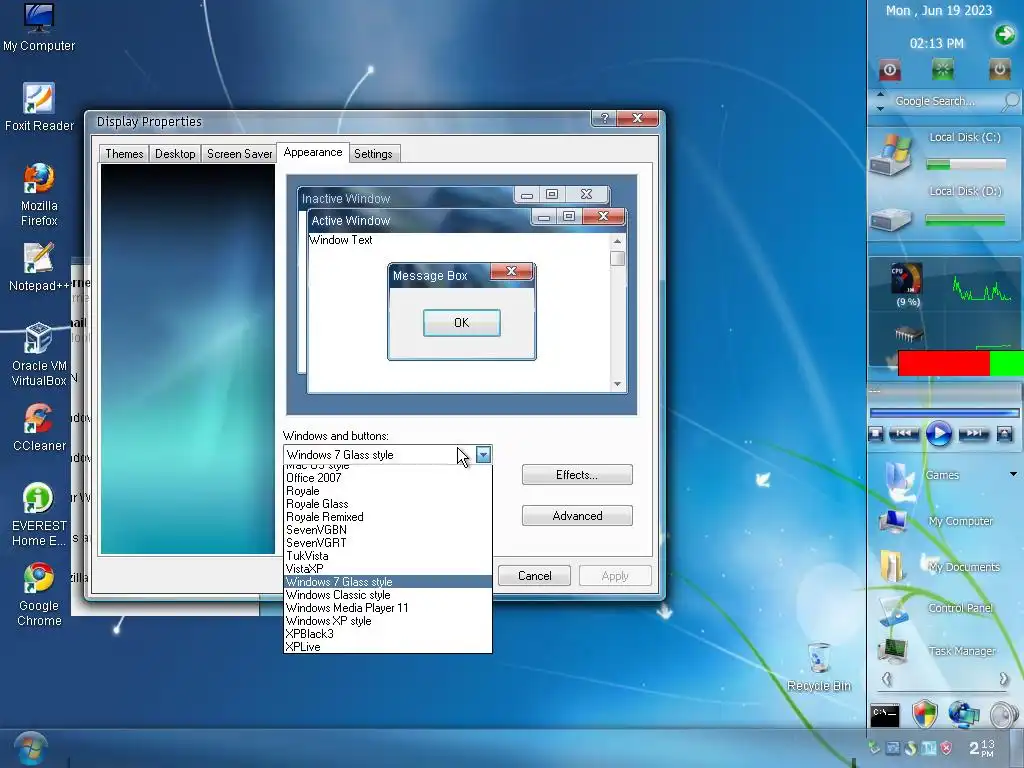
Task: Open Google Chrome desktop shortcut
Action: coord(39,594)
